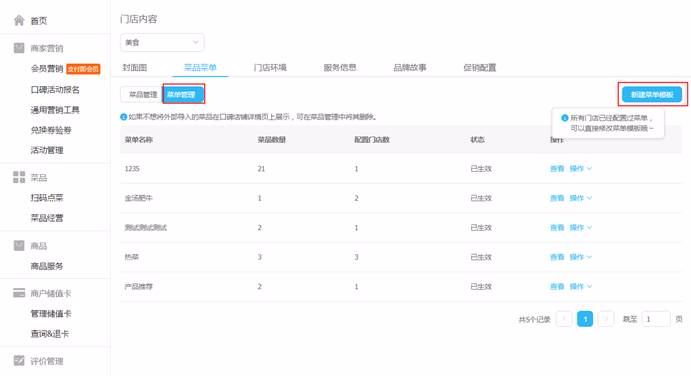691x376 pixels.
Task: Click the 共5个记录 record count
Action: coord(535,319)
